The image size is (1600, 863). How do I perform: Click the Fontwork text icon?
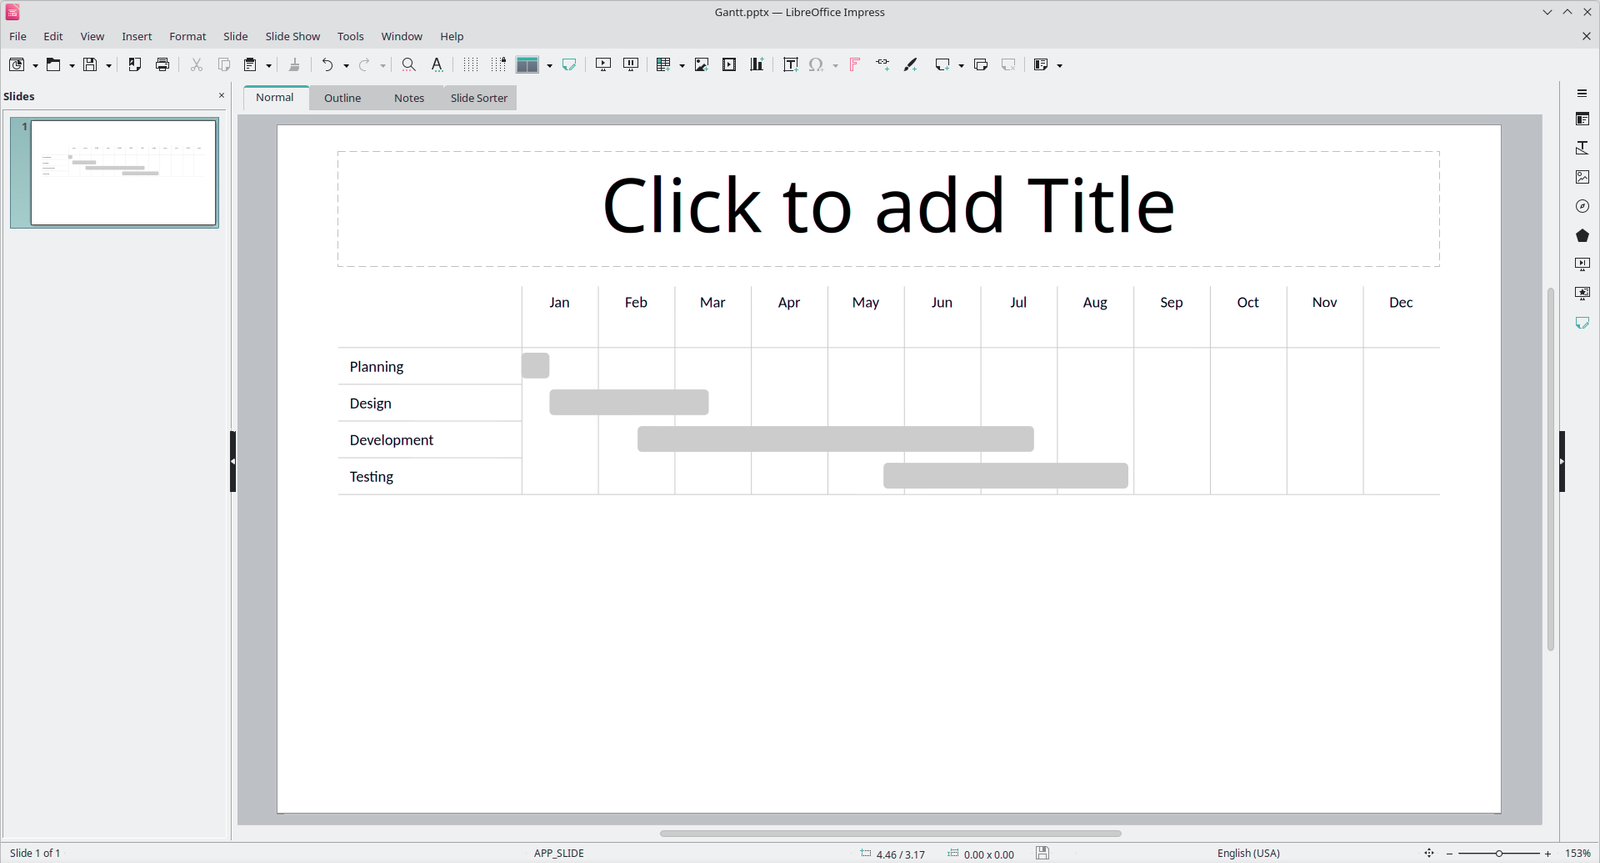855,65
